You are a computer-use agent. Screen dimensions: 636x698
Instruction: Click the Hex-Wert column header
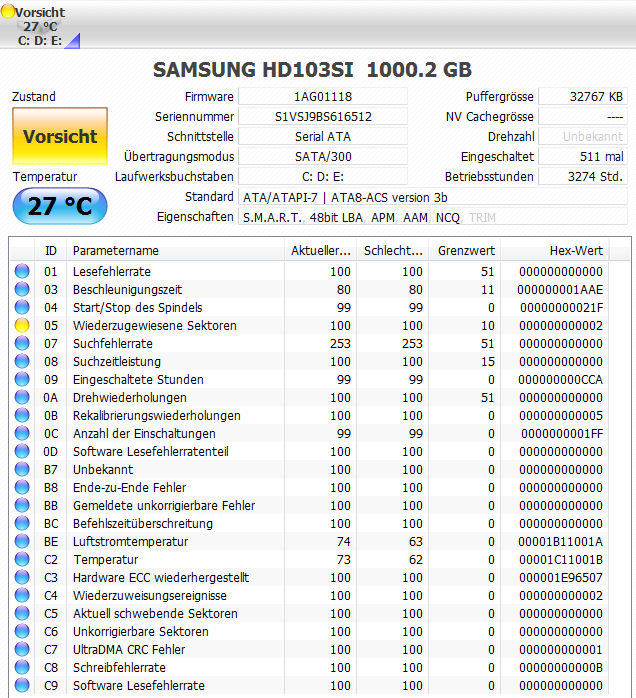coord(555,251)
